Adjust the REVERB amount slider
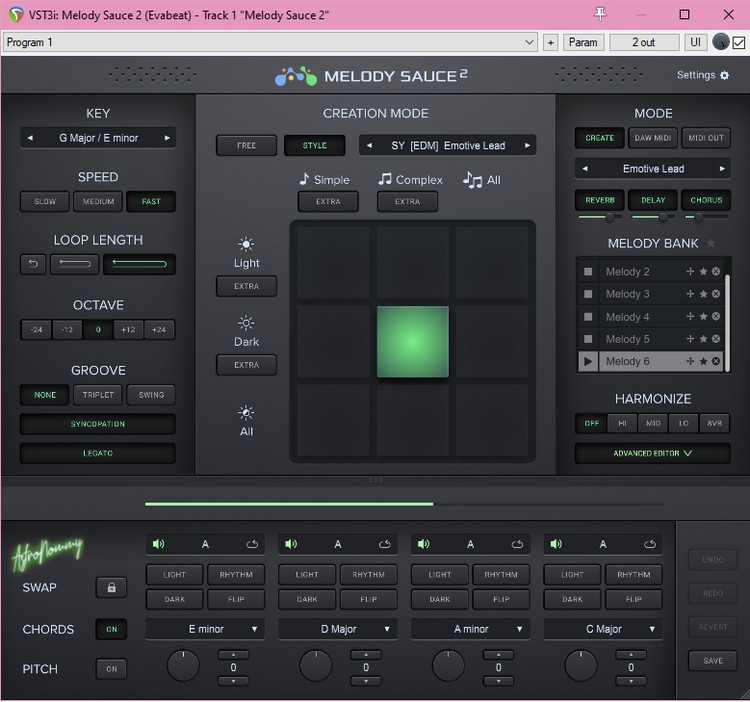Image resolution: width=750 pixels, height=702 pixels. (x=600, y=217)
